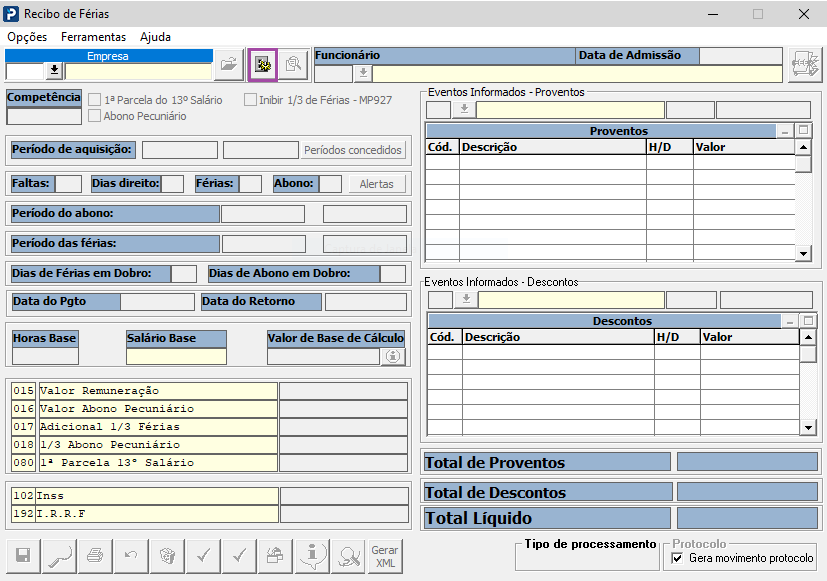Screen dimensions: 827x581
Task: Click the Descontos grid scroll up arrow
Action: 808,337
